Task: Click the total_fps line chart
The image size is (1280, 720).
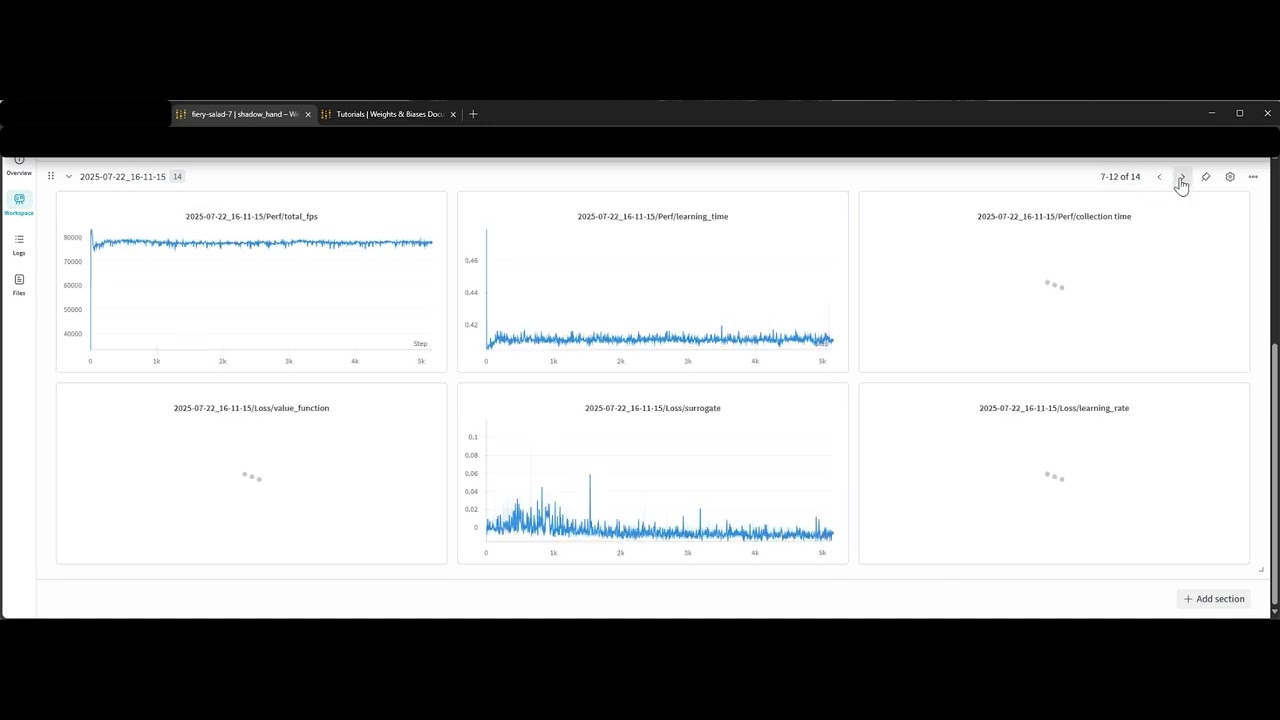Action: [260, 290]
